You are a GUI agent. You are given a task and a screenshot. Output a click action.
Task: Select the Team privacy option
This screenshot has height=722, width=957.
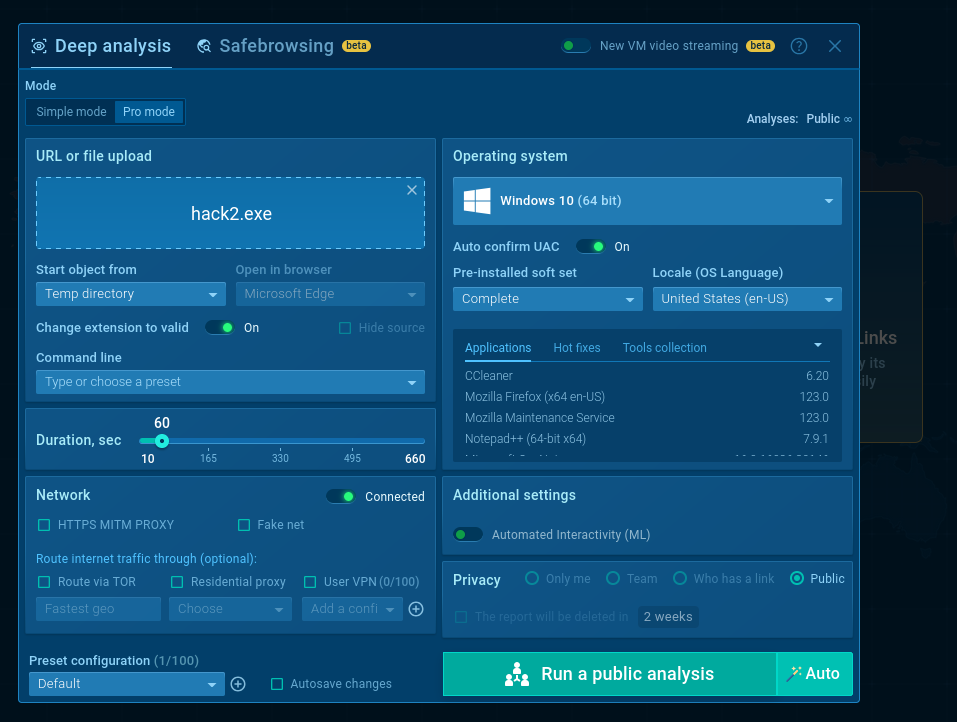click(x=613, y=578)
